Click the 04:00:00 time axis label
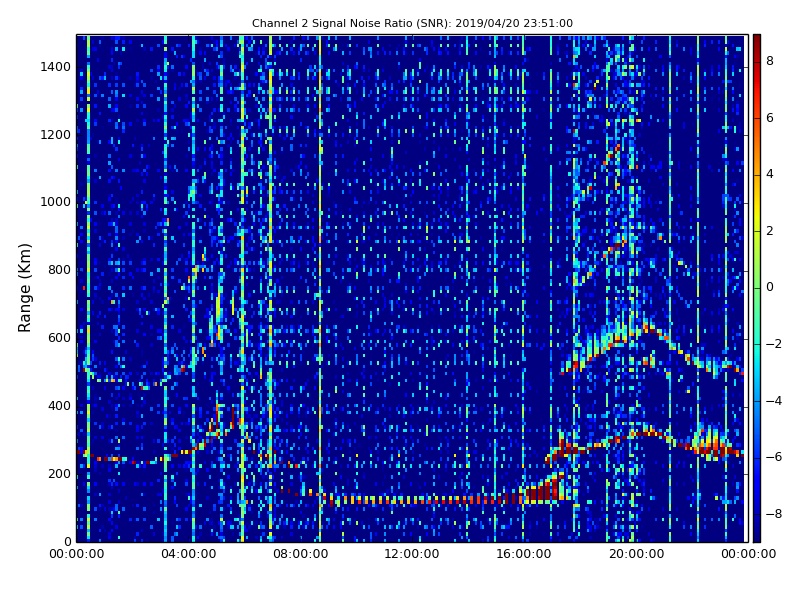This screenshot has width=800, height=600. 189,554
